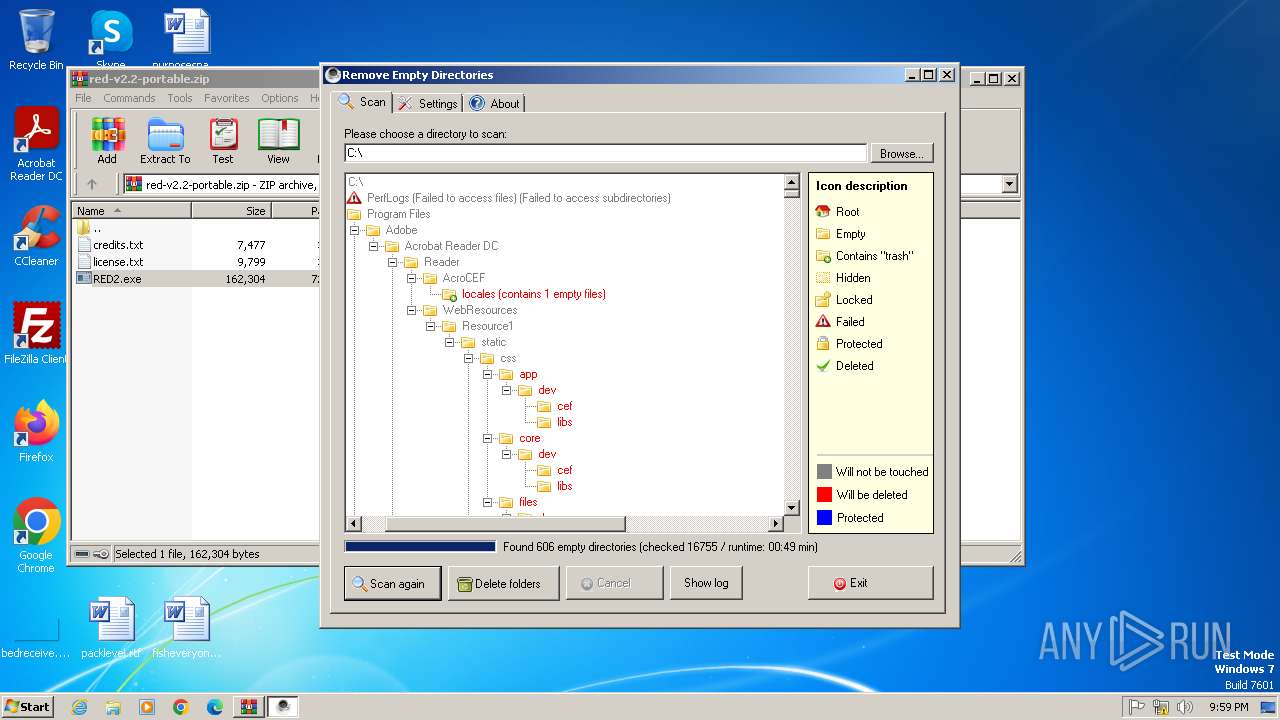Click the Test icon in WinRAR toolbar
Image resolution: width=1280 pixels, height=720 pixels.
[223, 140]
